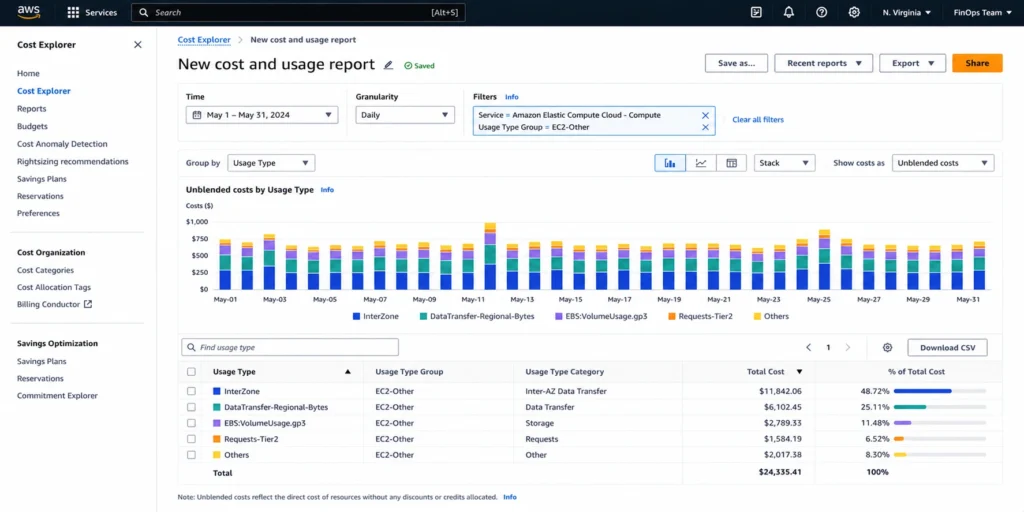
Task: Click the Info link beside chart title
Action: click(327, 190)
